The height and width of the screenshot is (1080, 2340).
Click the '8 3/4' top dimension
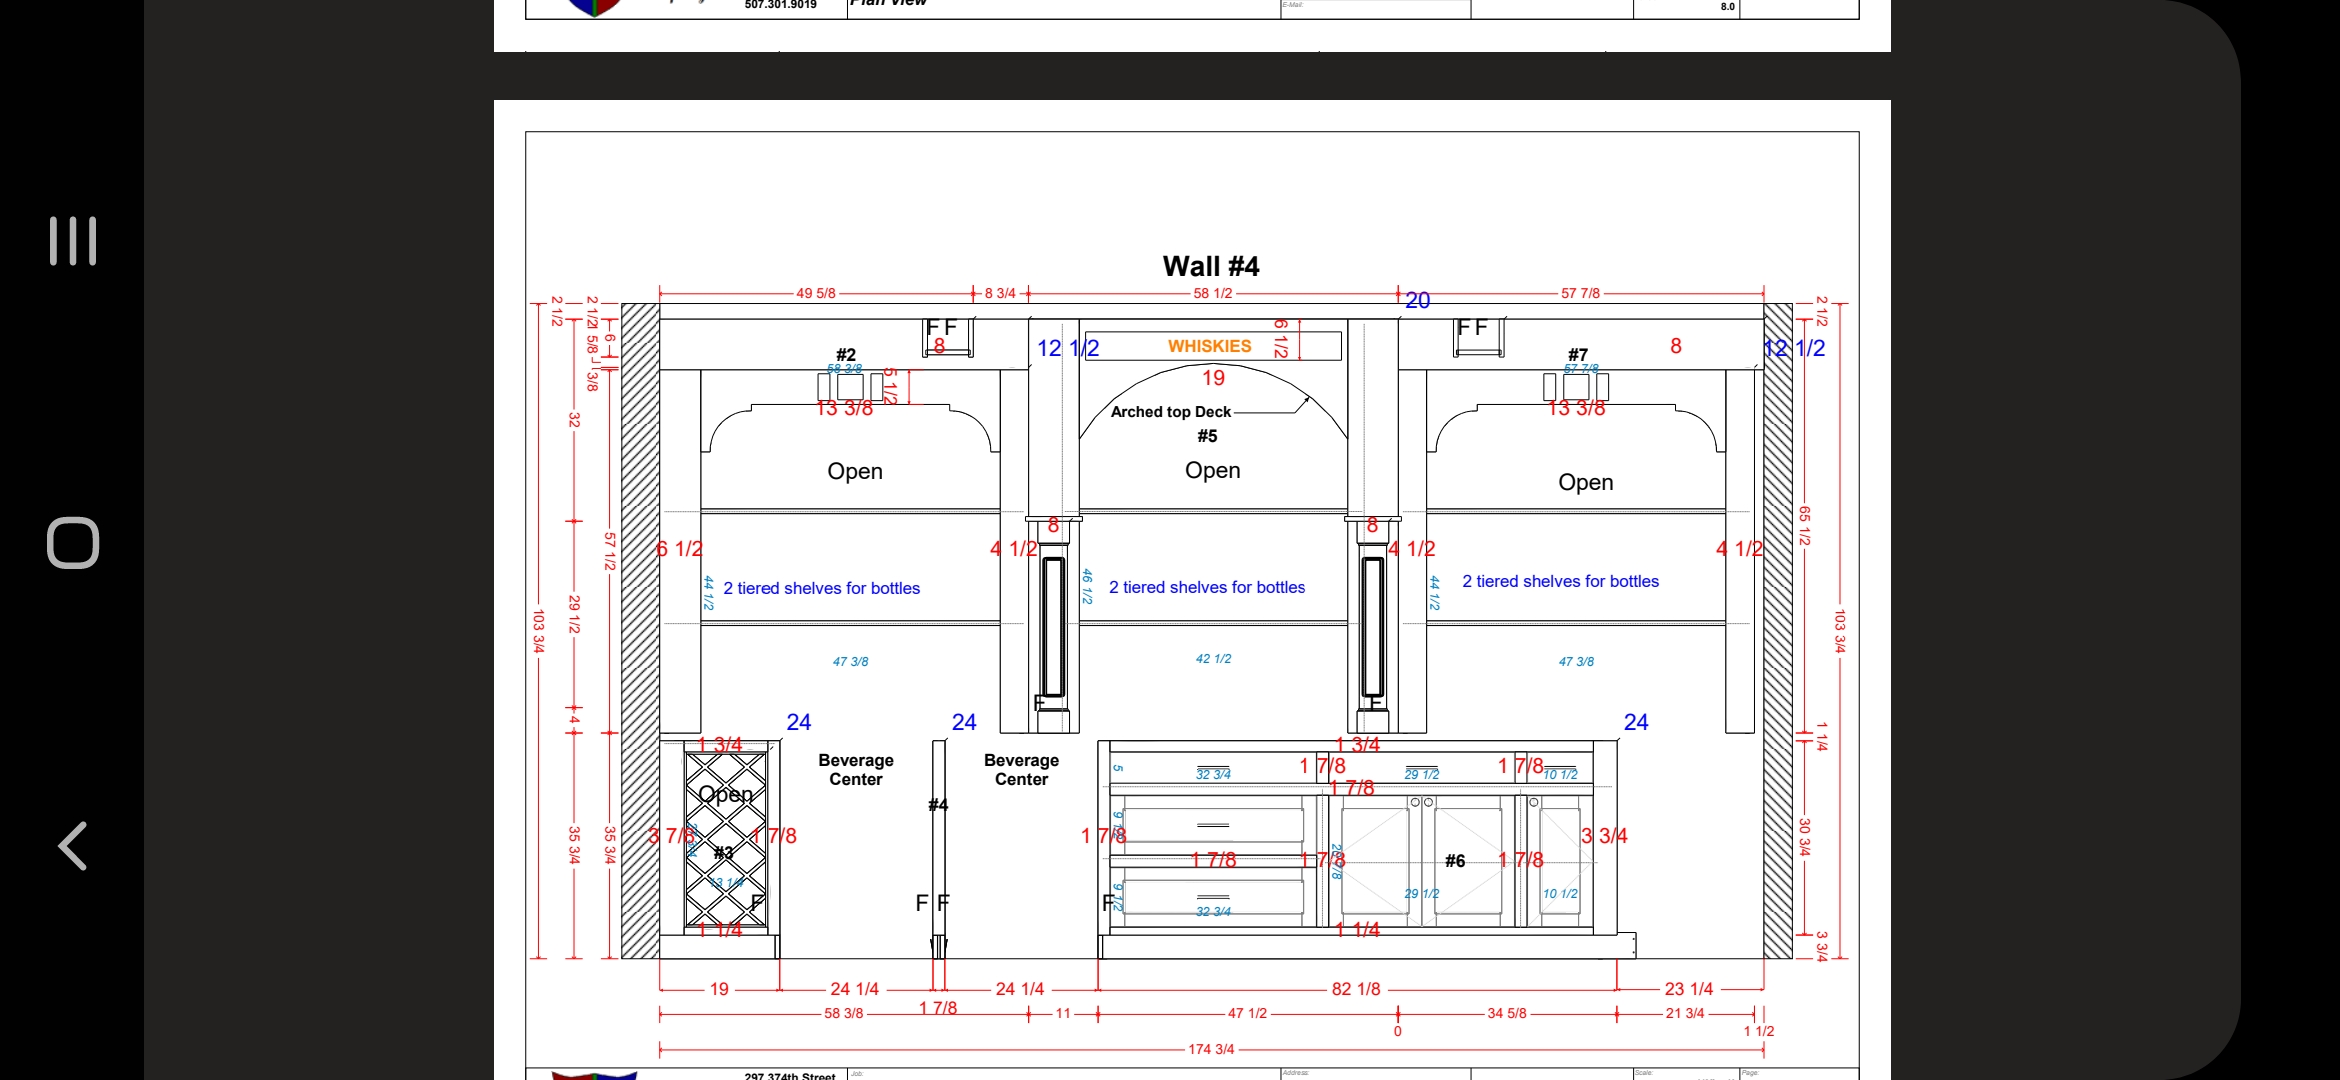[1000, 293]
